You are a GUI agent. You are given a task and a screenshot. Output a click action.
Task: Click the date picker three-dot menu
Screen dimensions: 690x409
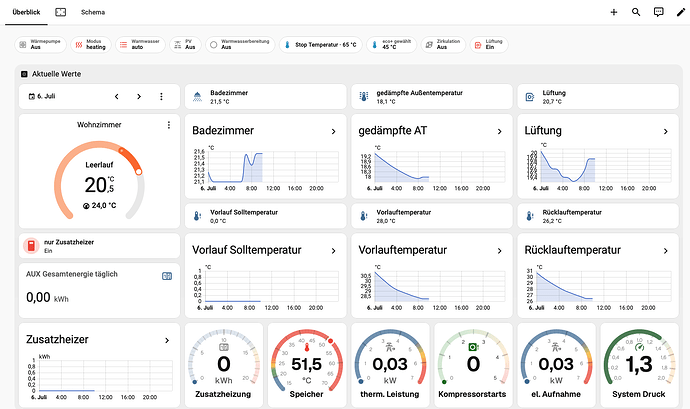pos(161,96)
